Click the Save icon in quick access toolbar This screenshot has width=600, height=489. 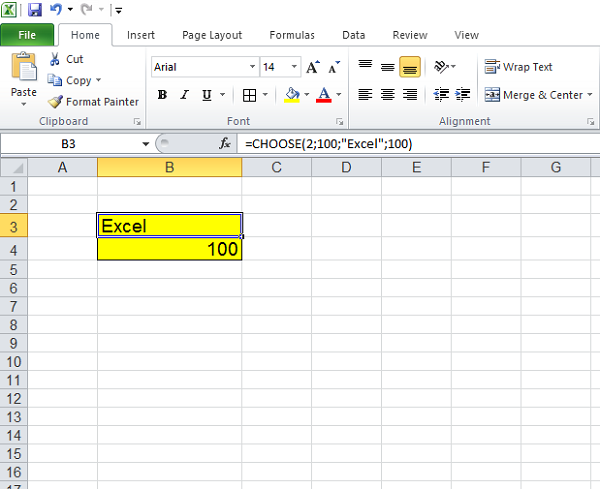coord(34,10)
